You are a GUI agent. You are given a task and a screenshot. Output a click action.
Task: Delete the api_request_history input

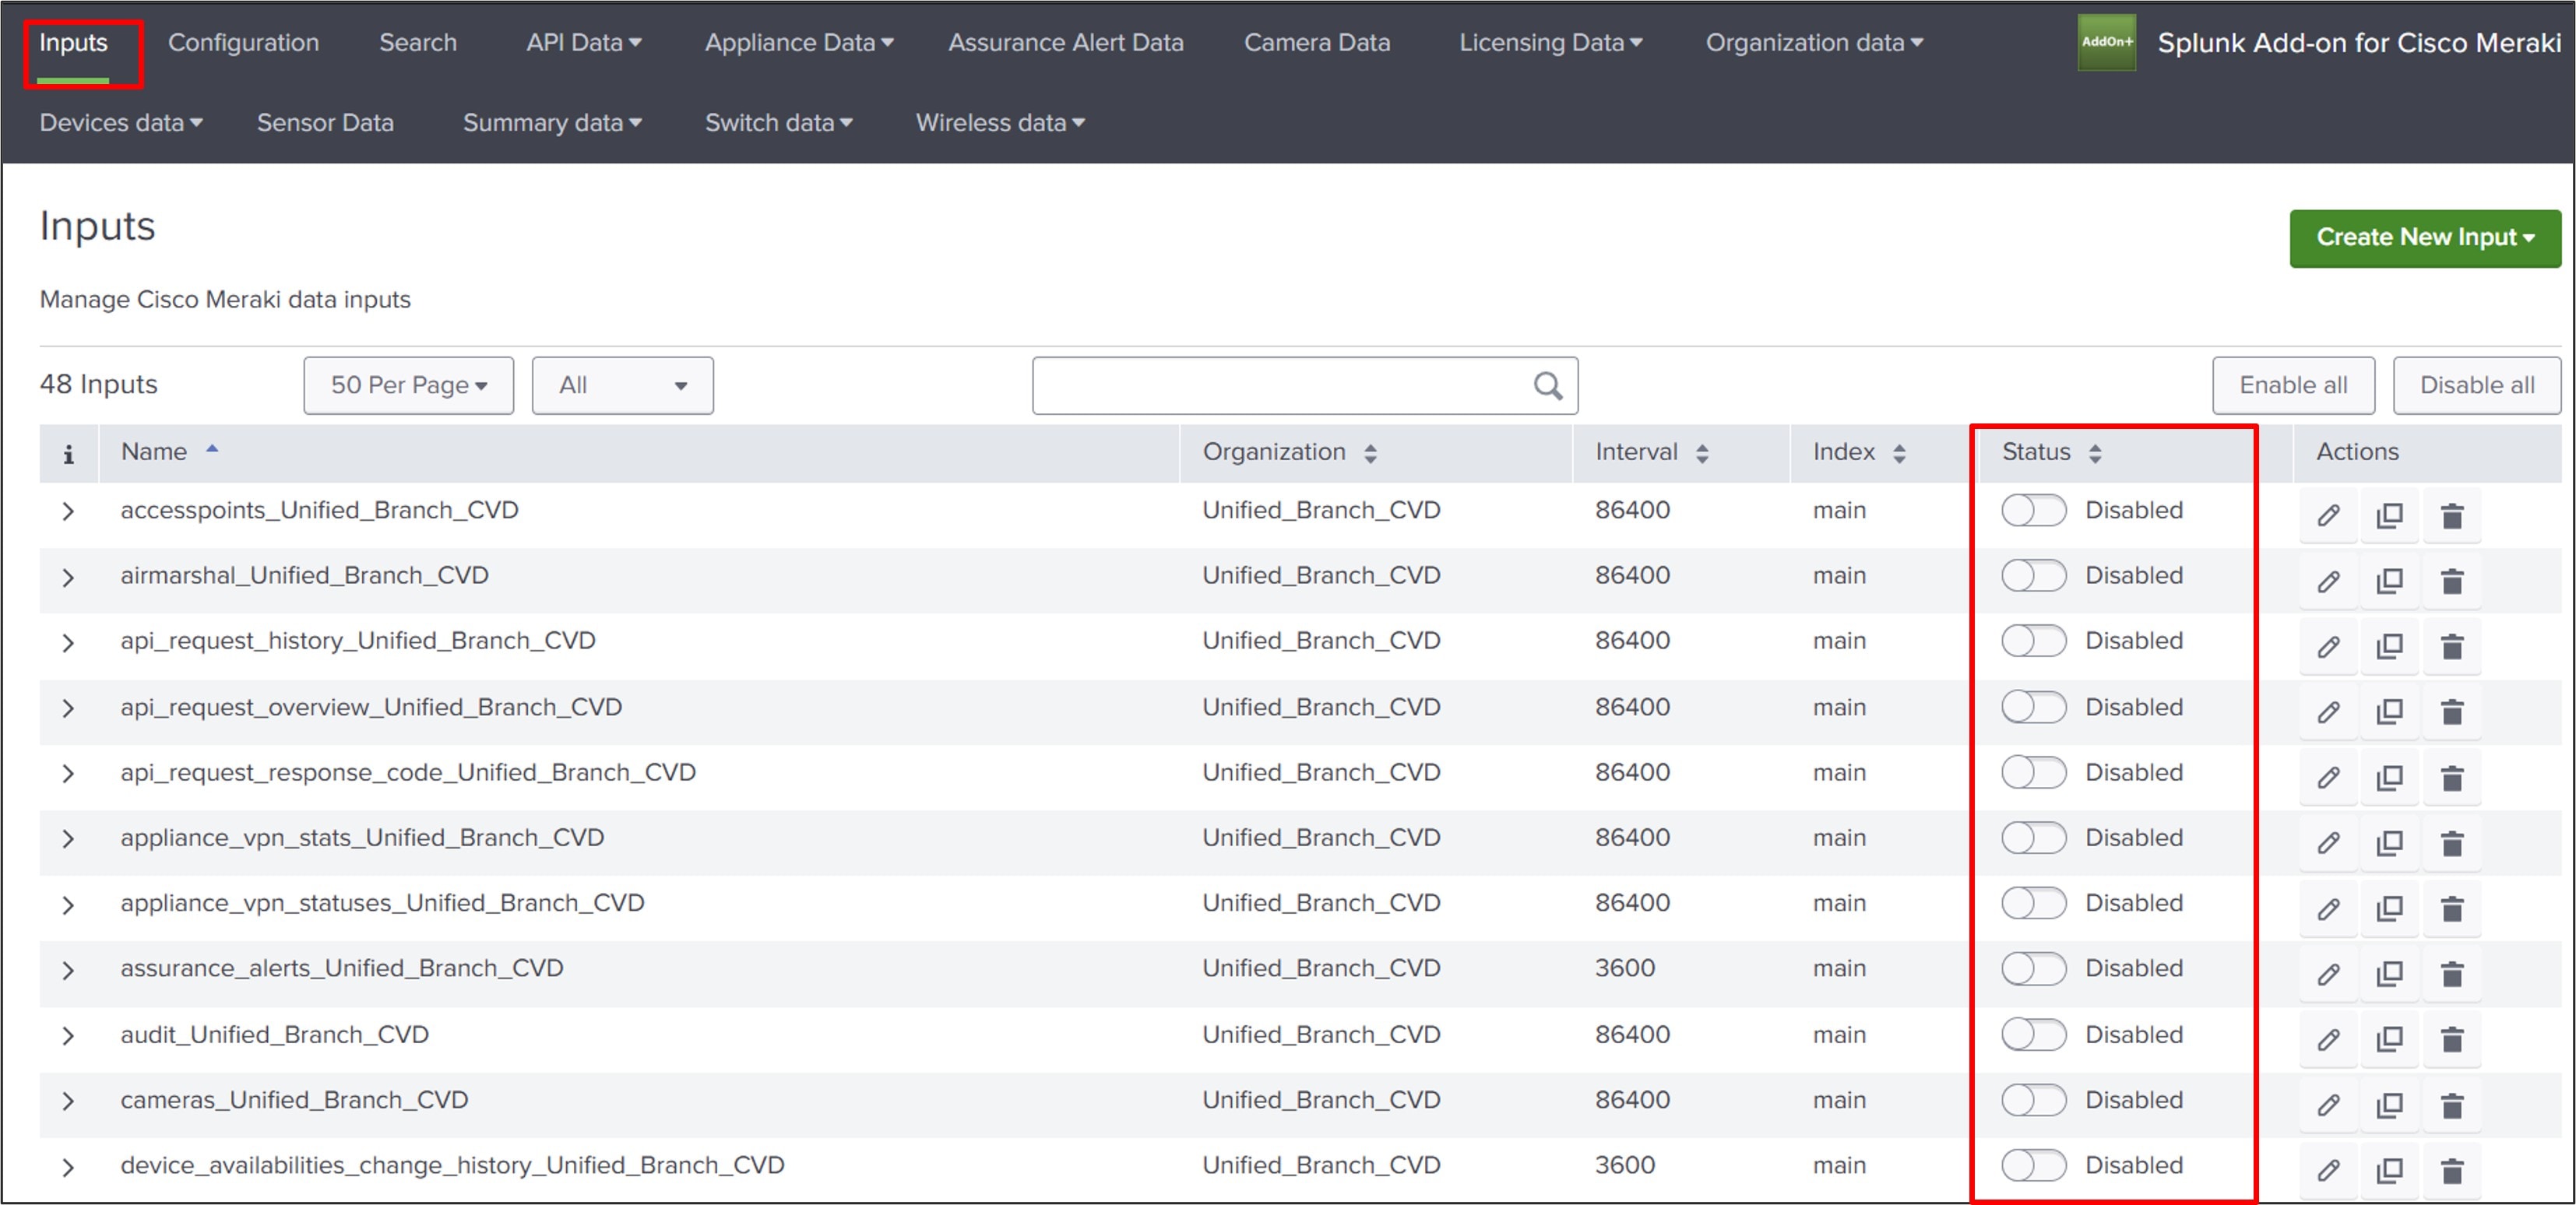2451,646
